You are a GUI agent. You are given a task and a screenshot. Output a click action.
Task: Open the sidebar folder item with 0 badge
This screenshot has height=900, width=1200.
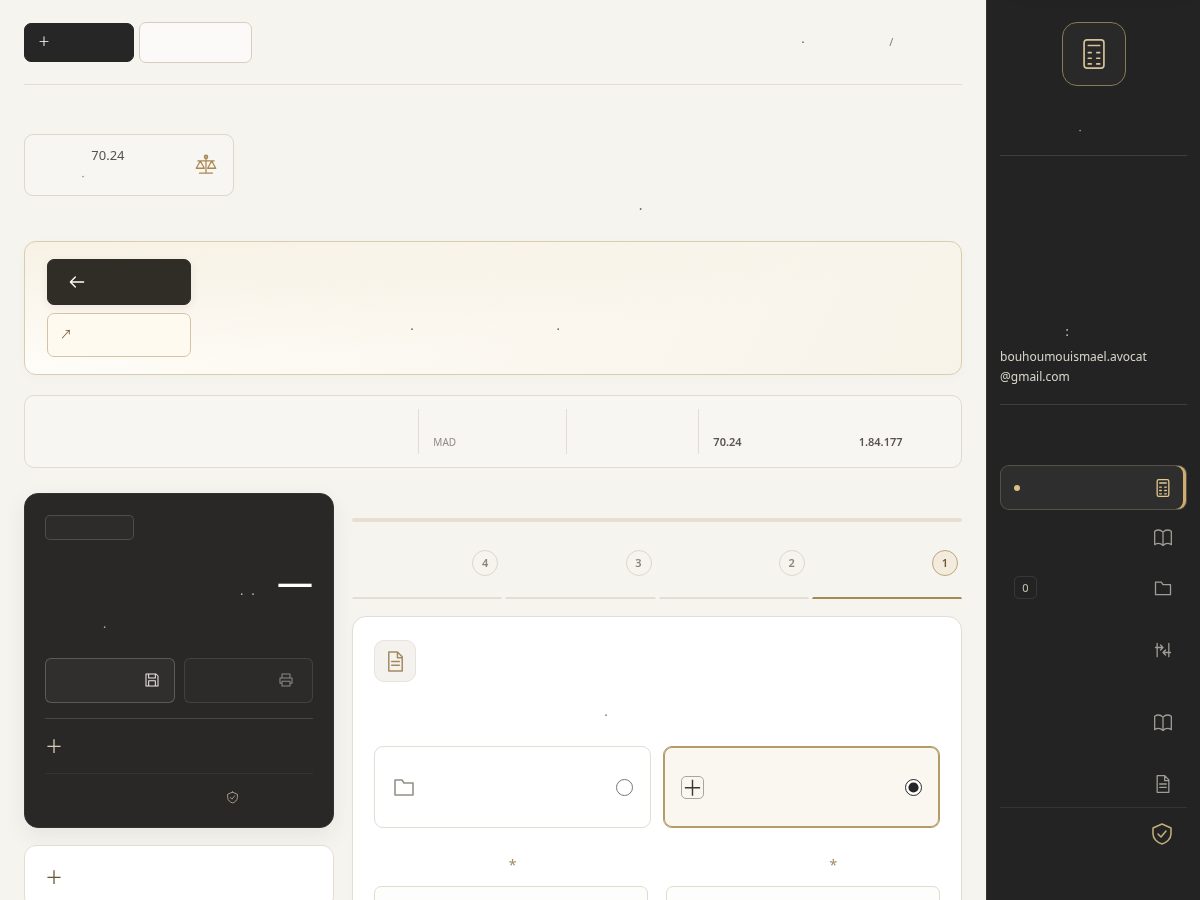(x=1093, y=588)
